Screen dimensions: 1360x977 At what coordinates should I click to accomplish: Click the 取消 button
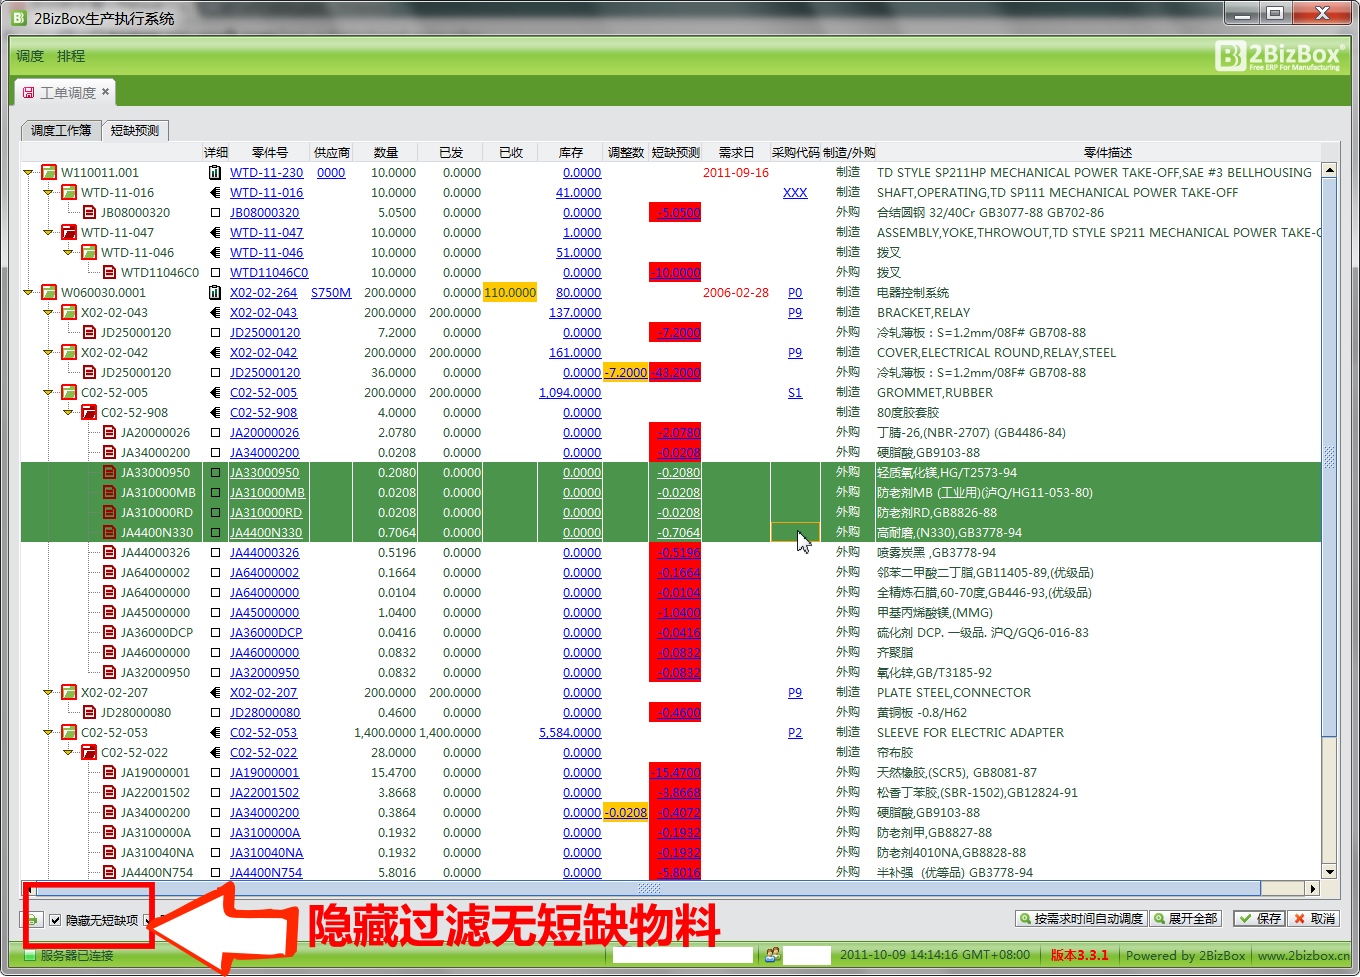point(1315,918)
